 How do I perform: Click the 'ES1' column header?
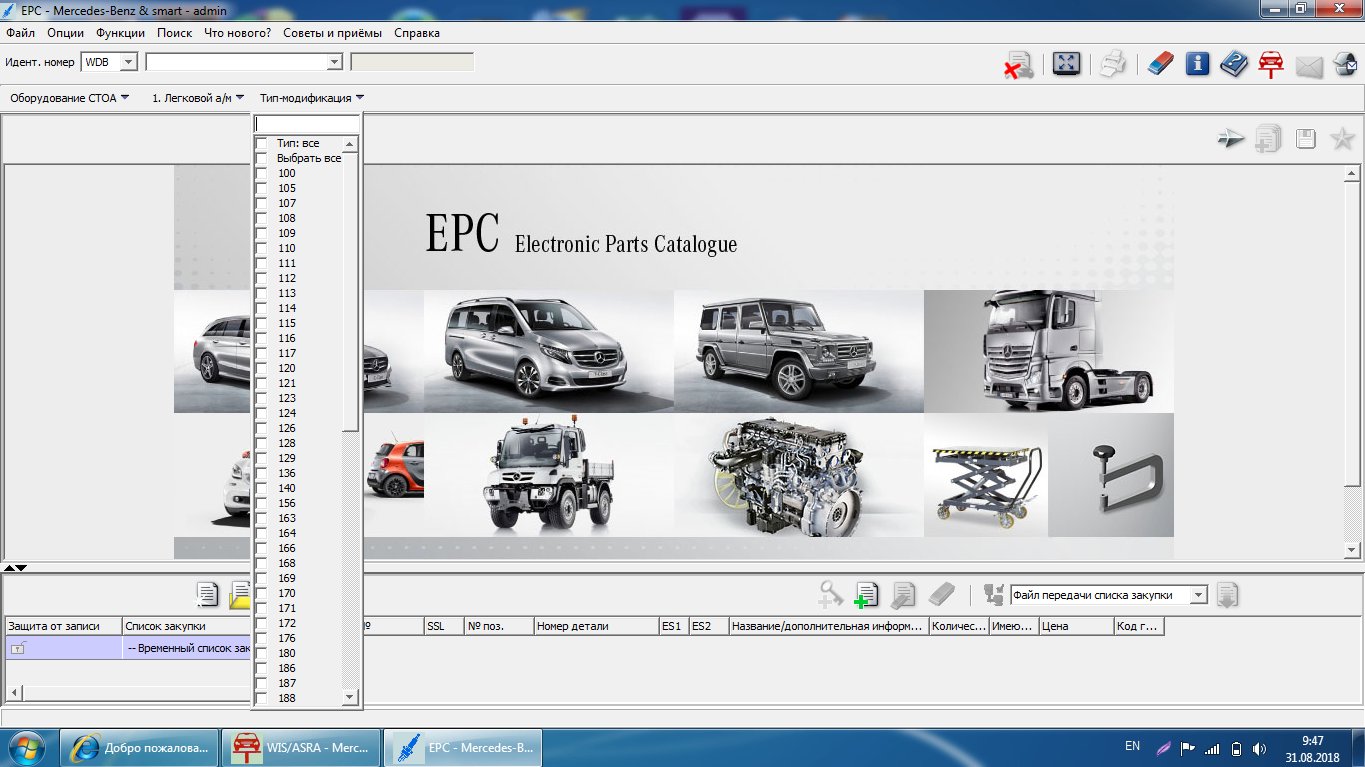click(673, 626)
